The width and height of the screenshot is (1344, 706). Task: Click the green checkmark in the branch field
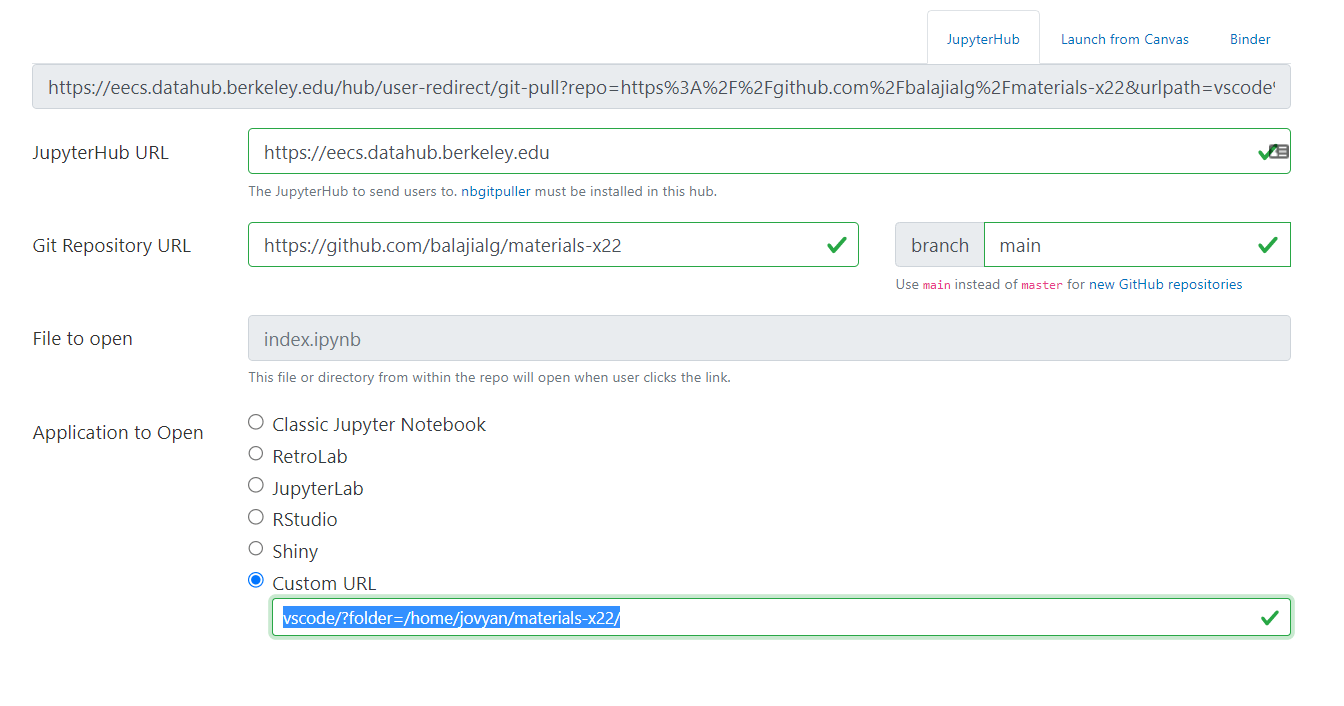coord(1268,245)
